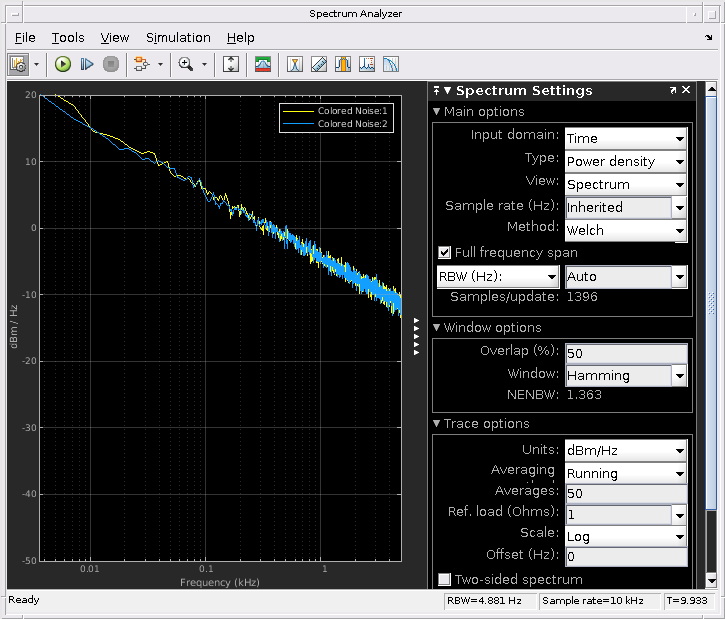Collapse the Main options section
Image resolution: width=725 pixels, height=619 pixels.
click(437, 112)
